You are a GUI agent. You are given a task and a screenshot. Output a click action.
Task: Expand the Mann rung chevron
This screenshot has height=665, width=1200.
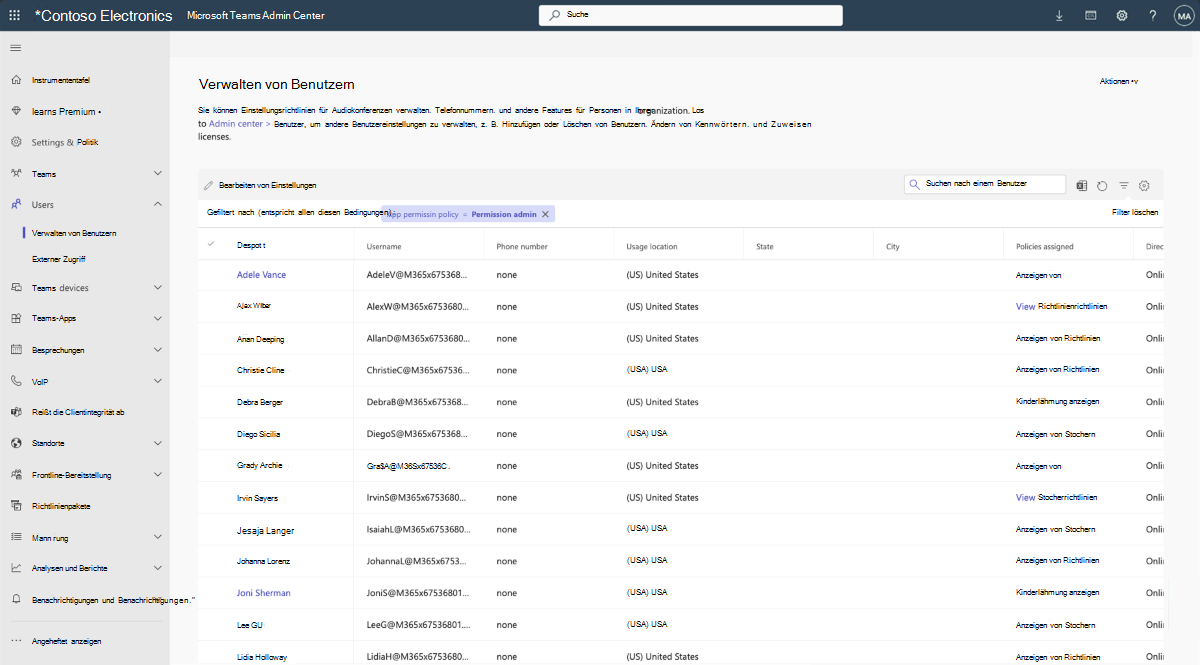(x=158, y=537)
